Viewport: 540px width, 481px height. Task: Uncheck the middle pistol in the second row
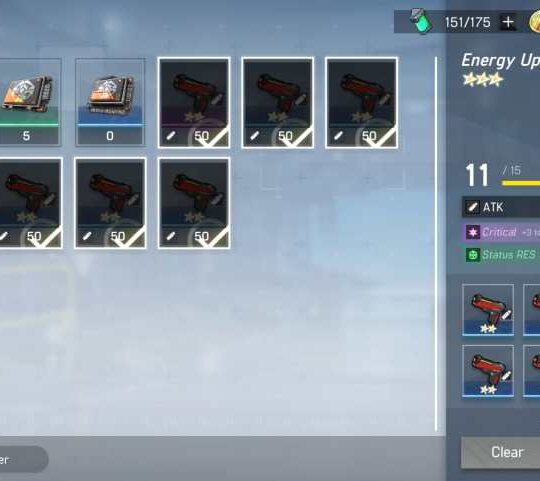pos(110,203)
